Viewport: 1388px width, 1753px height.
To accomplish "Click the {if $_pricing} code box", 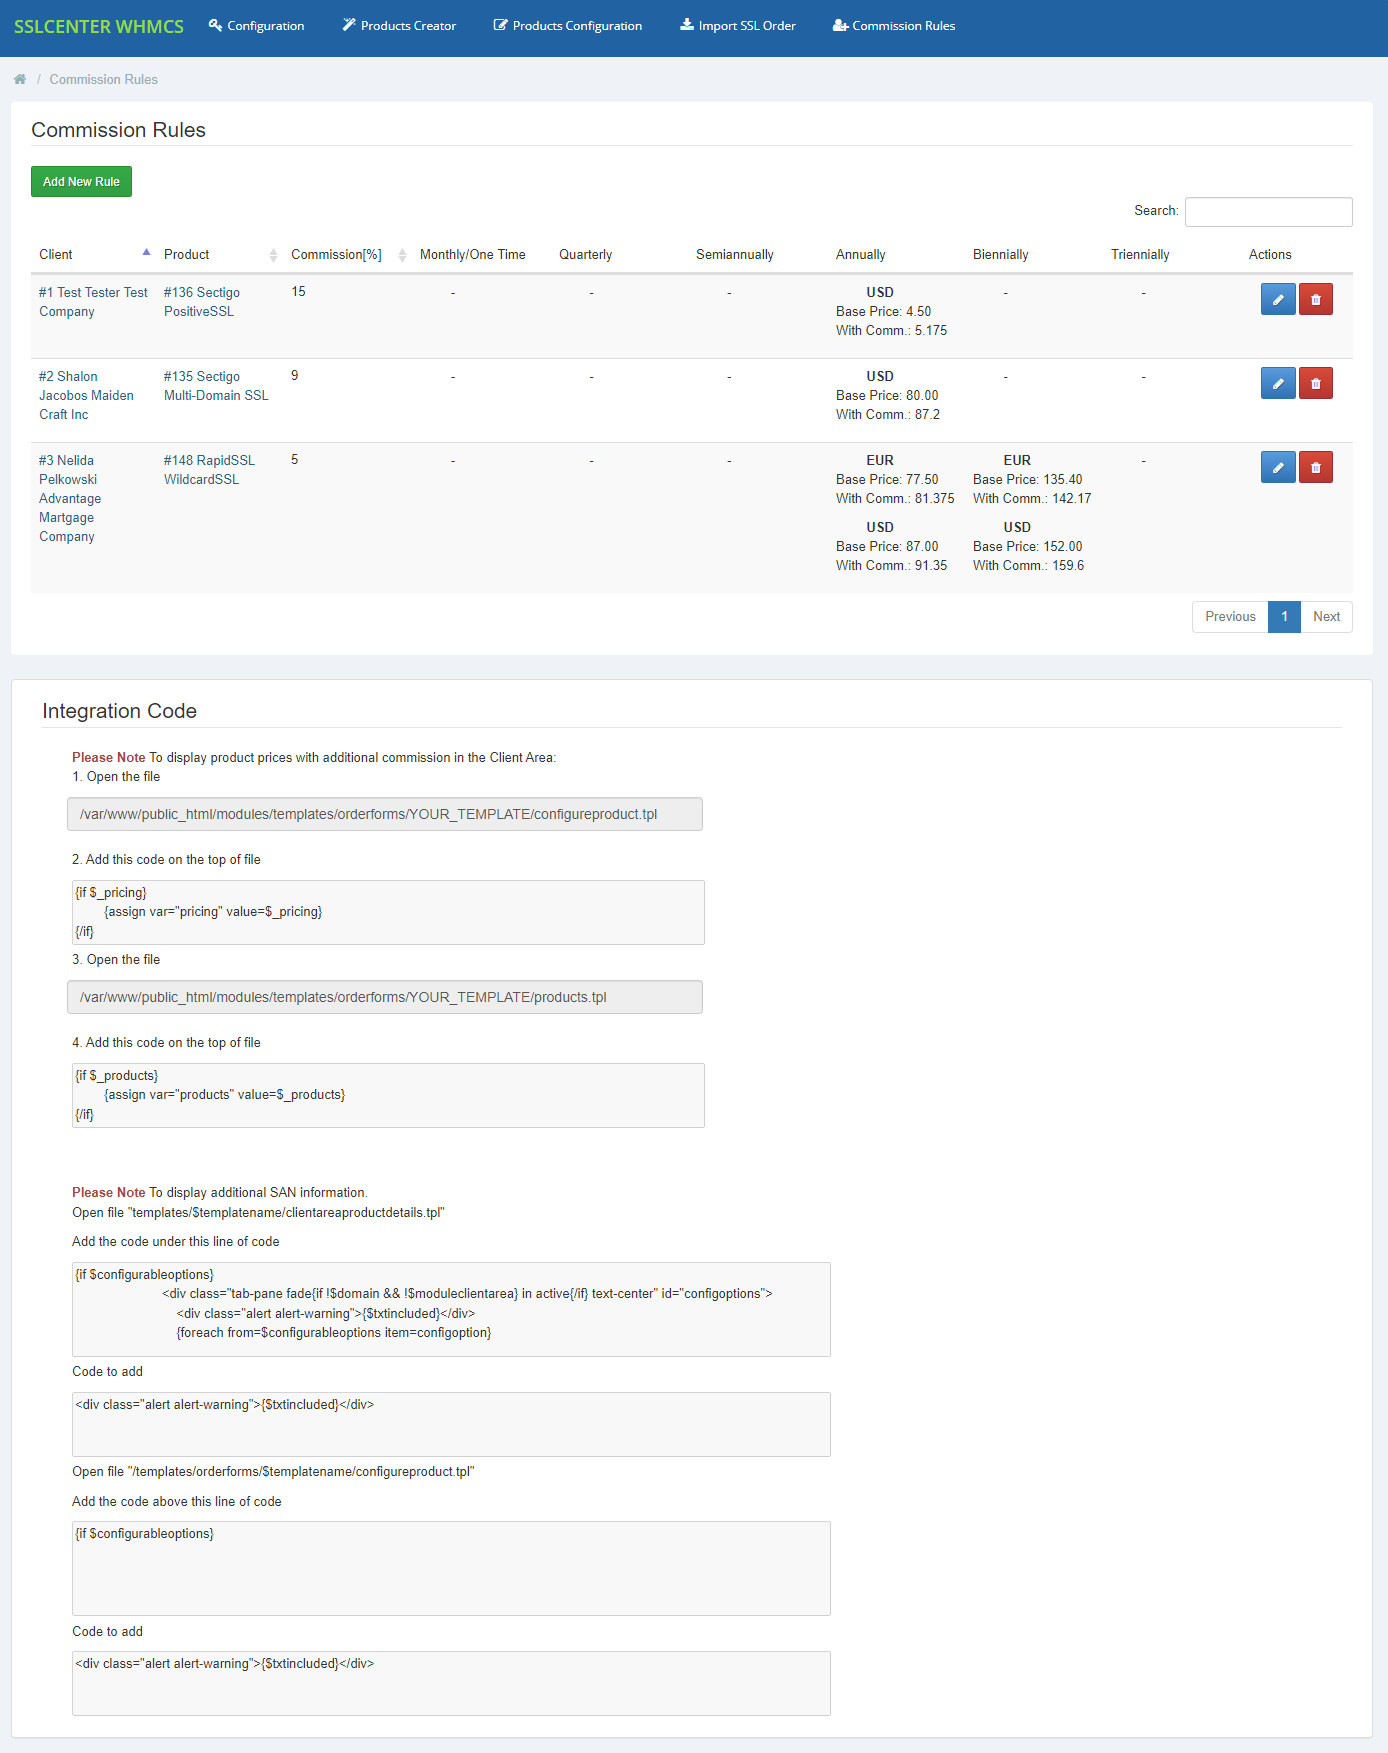I will 388,912.
